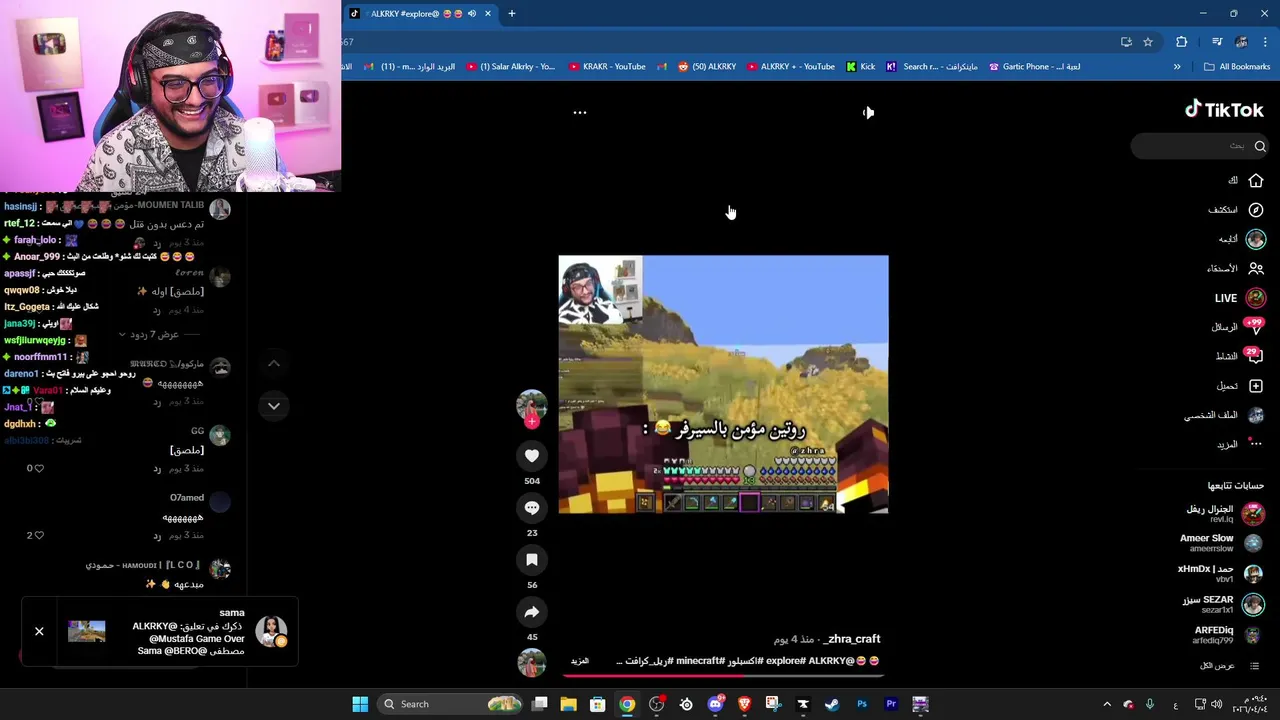Open the three-dot options above the video
1280x720 pixels.
click(579, 113)
